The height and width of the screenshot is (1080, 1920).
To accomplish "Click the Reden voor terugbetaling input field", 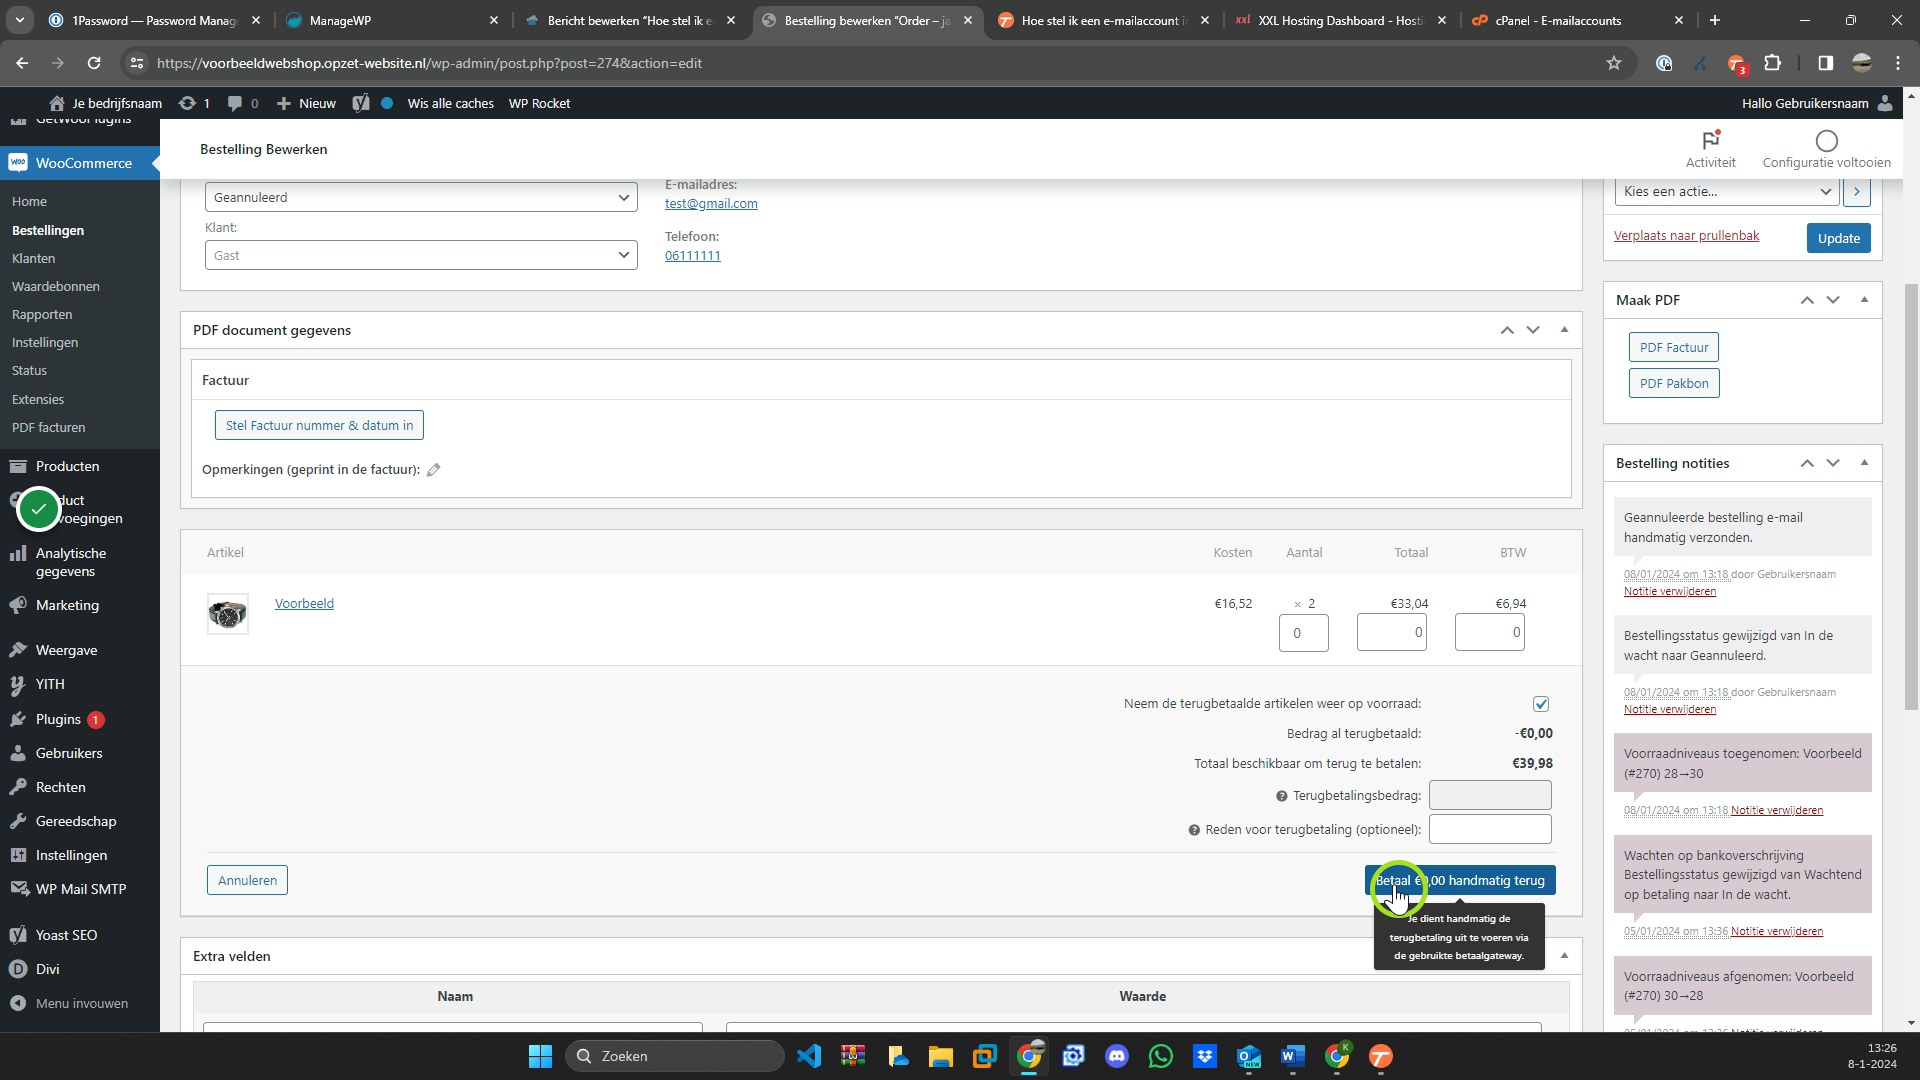I will [x=1490, y=830].
